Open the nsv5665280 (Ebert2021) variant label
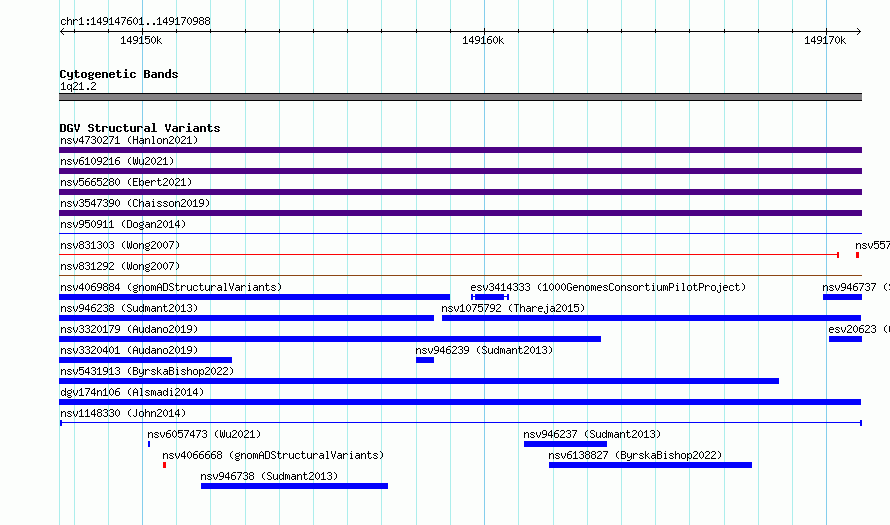This screenshot has width=890, height=525. [x=126, y=182]
